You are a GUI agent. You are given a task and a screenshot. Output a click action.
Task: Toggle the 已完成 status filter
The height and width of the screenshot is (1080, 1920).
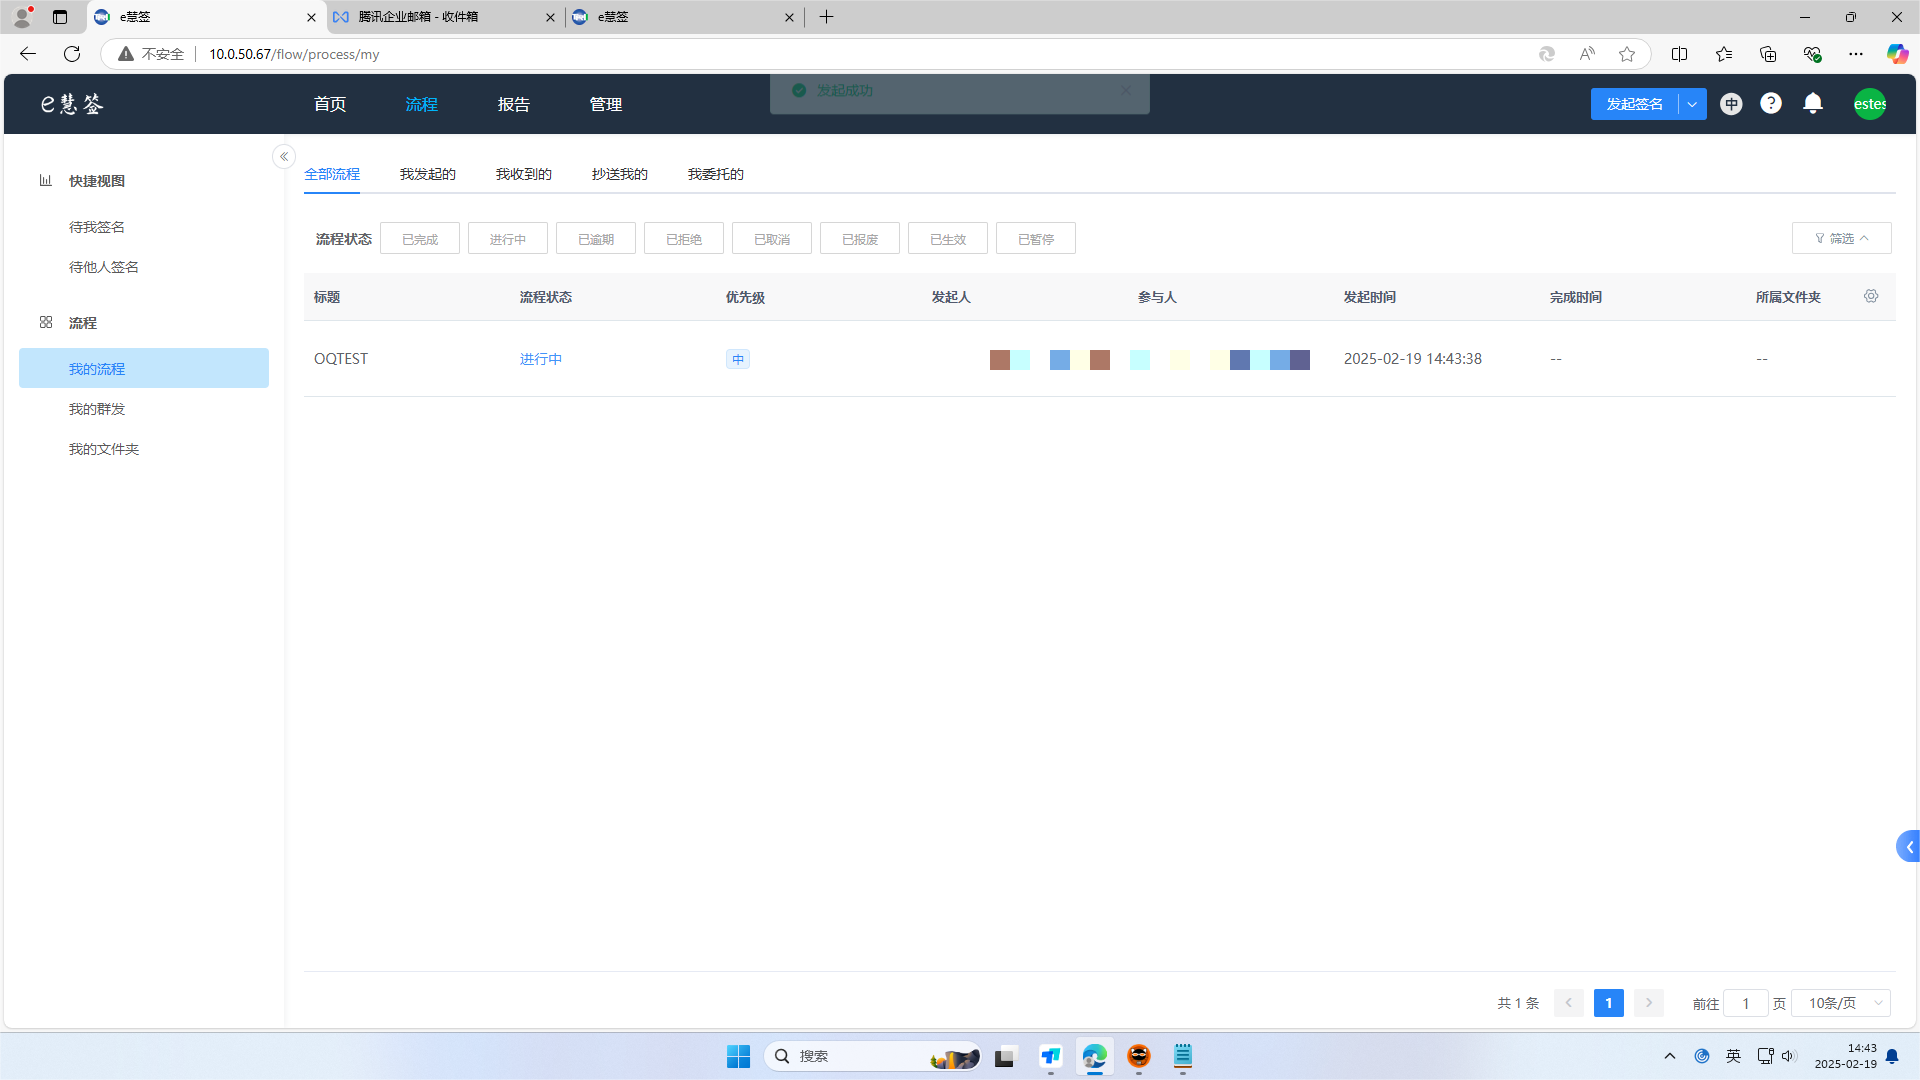(420, 239)
